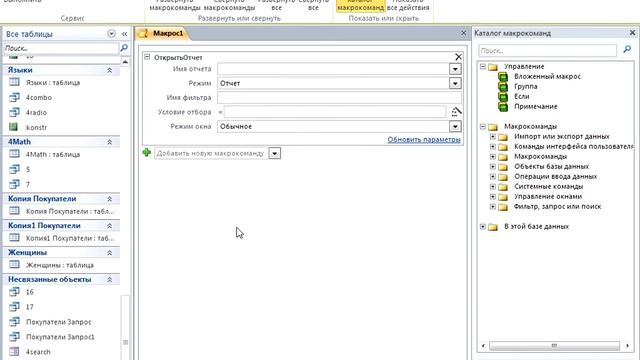640x360 pixels.
Task: Select Вложенный макрос catalog item icon
Action: 503,76
